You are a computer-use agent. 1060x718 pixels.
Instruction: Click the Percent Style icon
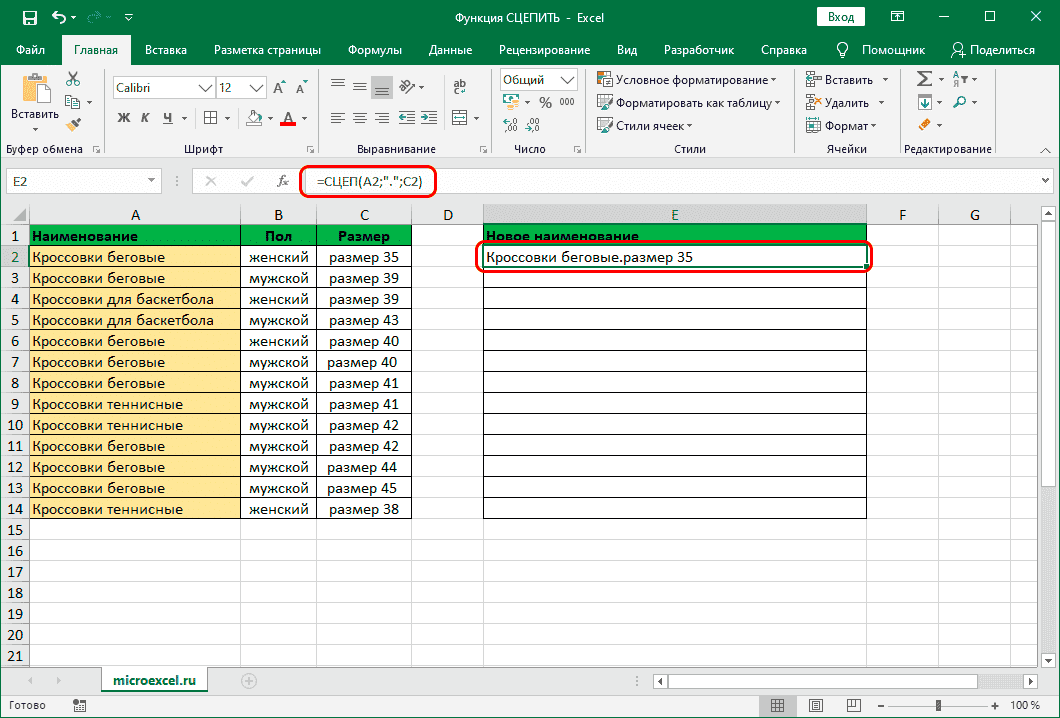(x=545, y=103)
